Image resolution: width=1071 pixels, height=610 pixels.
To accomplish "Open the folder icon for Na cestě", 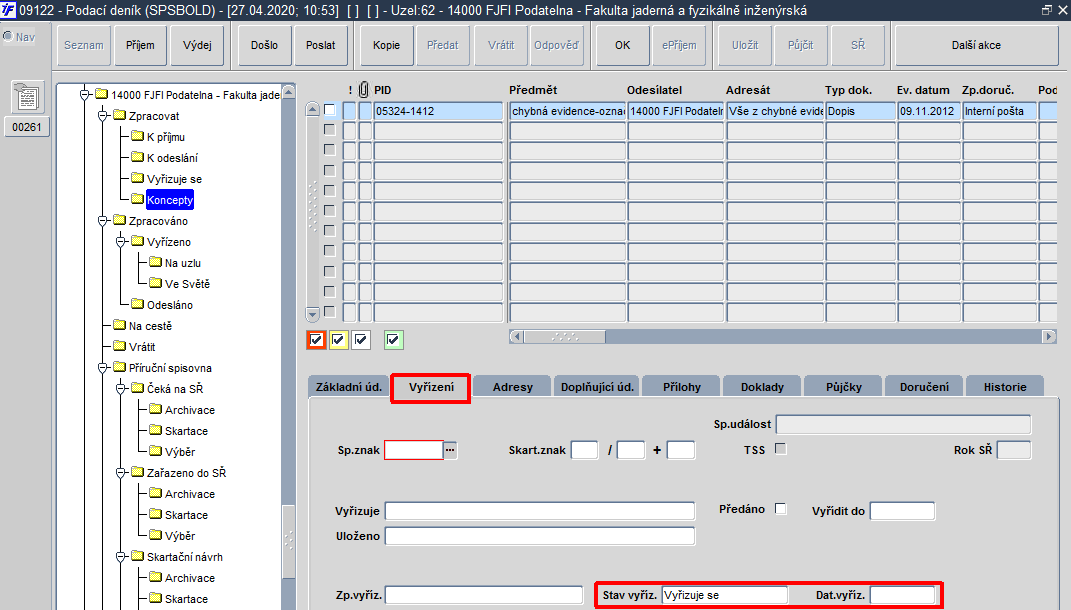I will point(120,325).
